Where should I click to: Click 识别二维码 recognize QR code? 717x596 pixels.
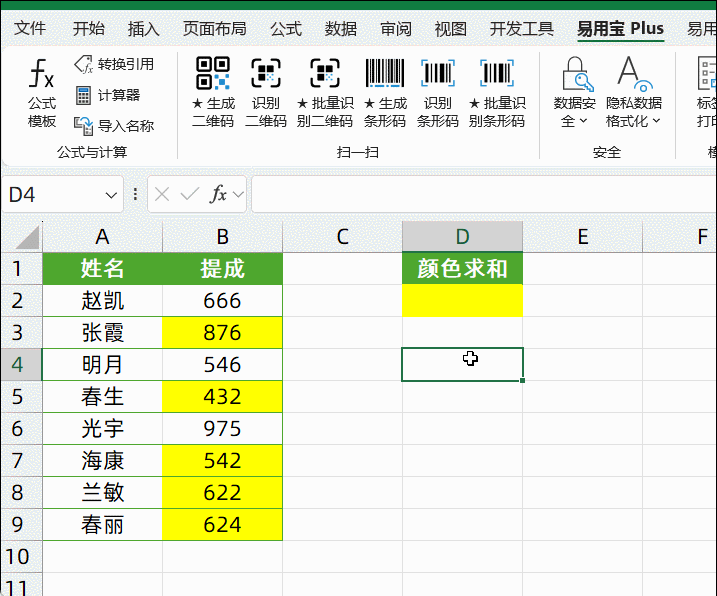(x=266, y=92)
